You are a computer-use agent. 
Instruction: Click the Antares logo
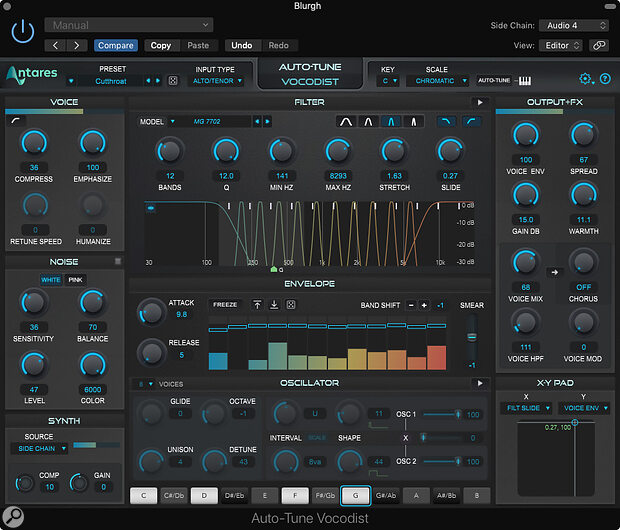click(x=32, y=74)
